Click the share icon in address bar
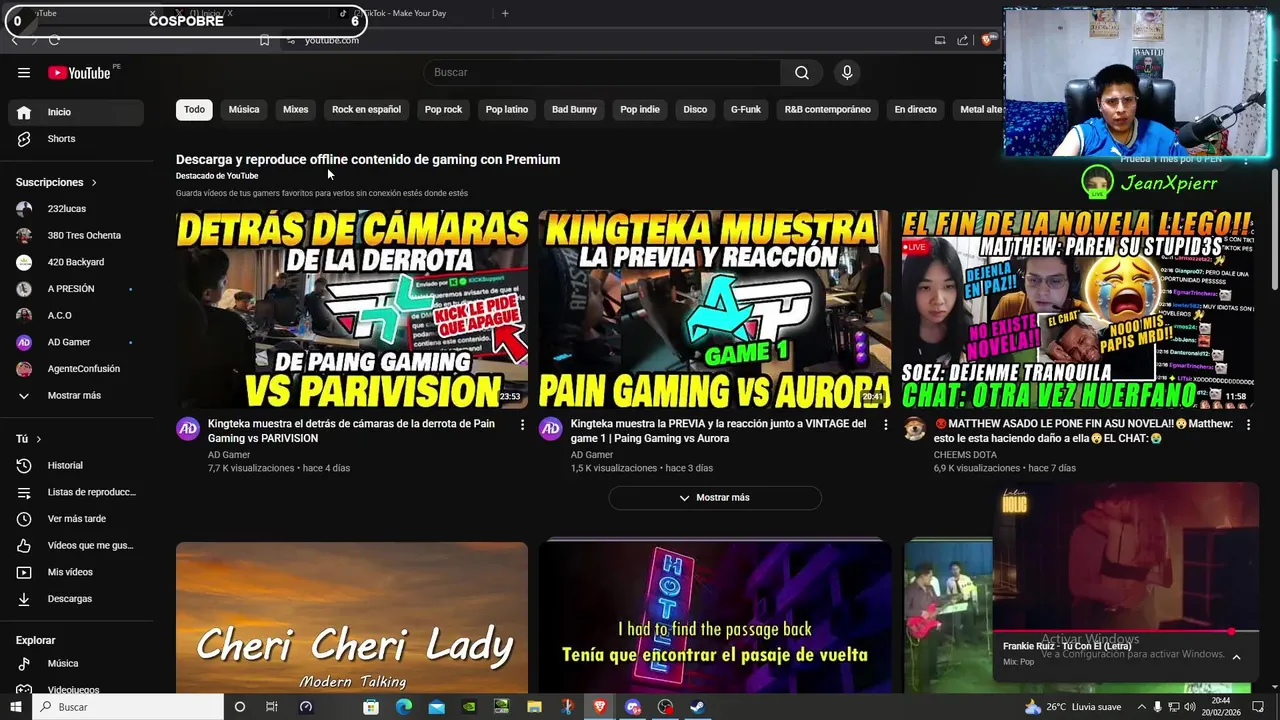 (x=962, y=40)
